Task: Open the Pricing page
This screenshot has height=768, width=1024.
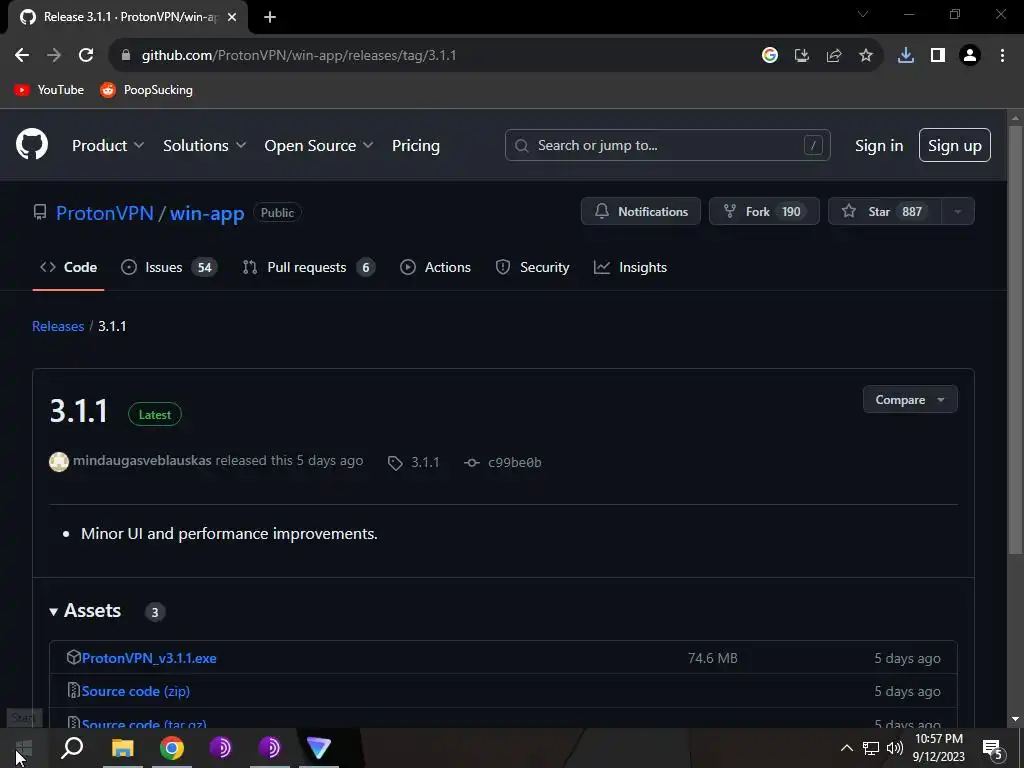Action: [x=415, y=146]
